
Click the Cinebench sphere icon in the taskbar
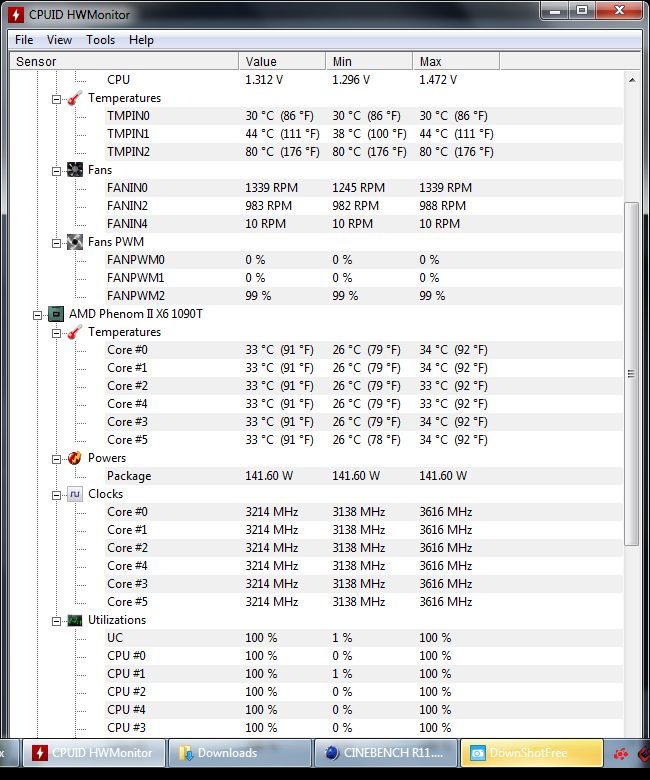coord(332,753)
